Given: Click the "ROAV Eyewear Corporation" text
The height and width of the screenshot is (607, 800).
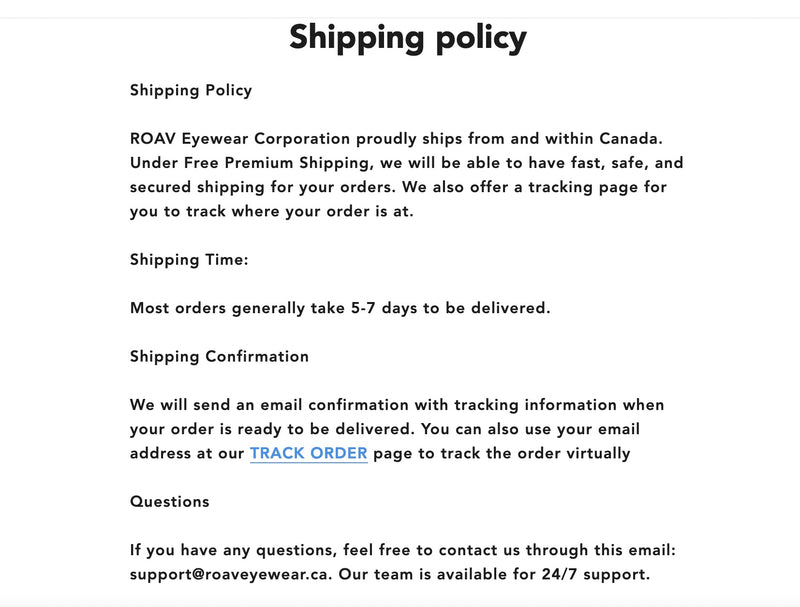Looking at the screenshot, I should 240,138.
